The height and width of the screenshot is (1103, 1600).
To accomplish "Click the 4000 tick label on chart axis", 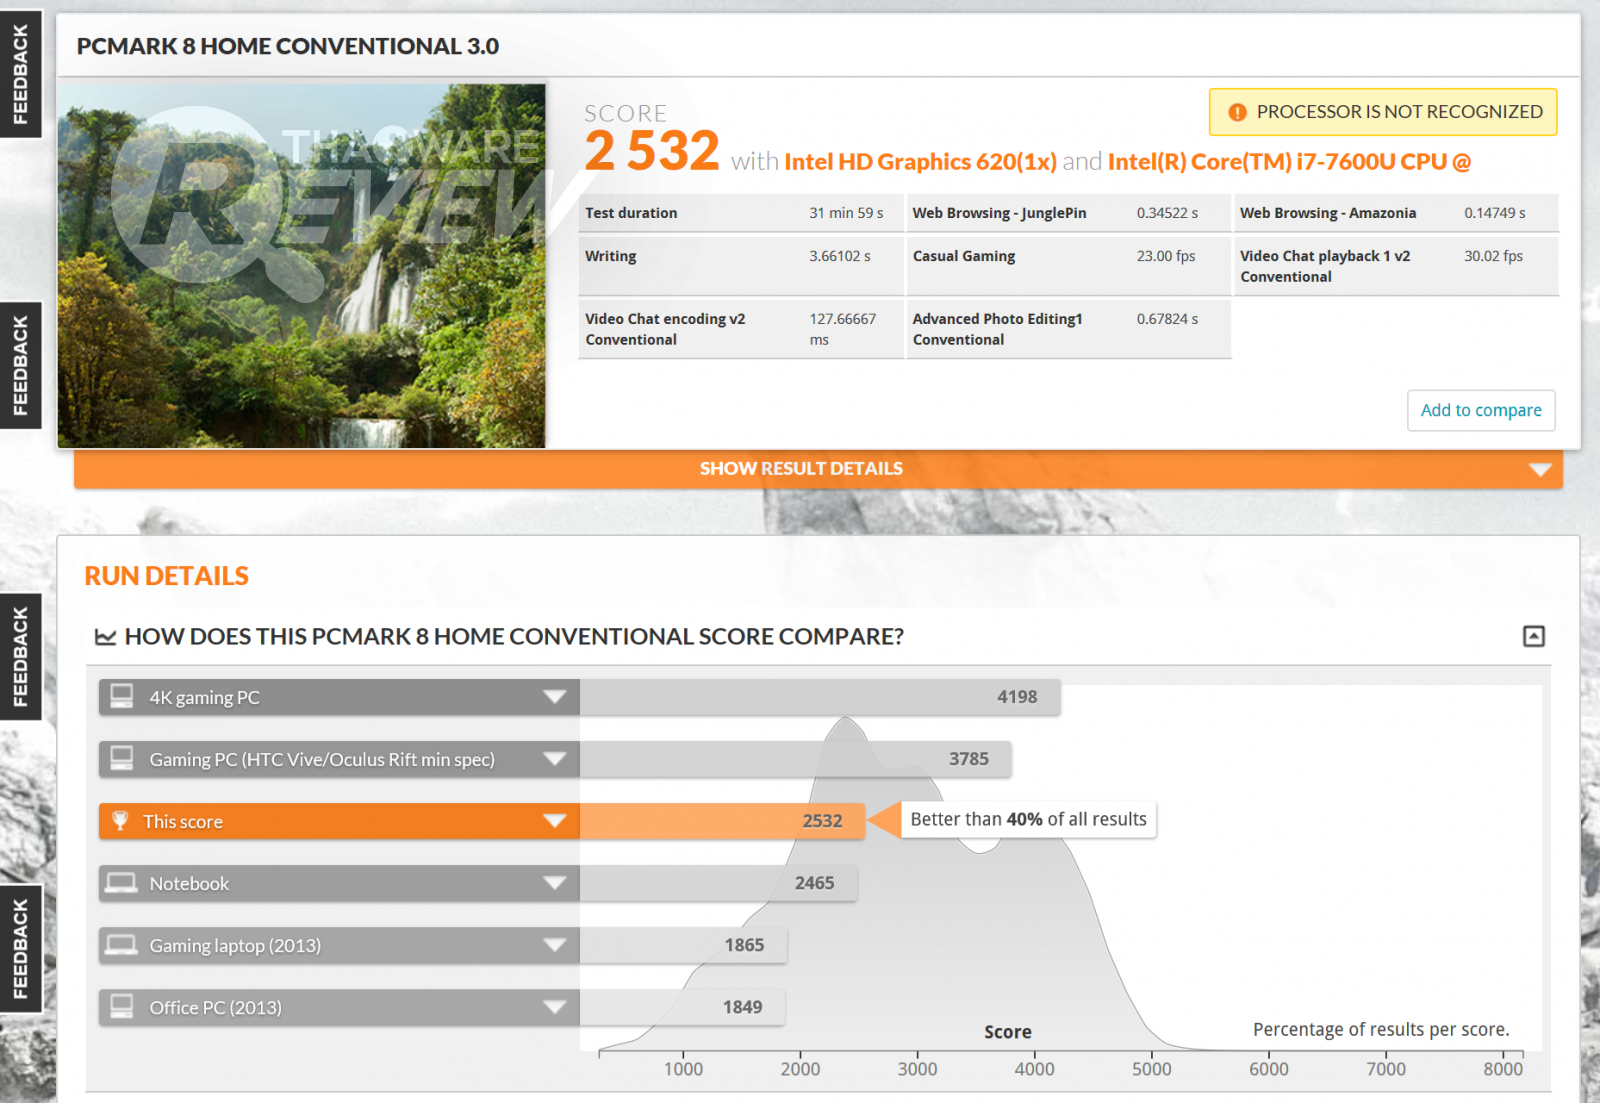I will 1034,1069.
